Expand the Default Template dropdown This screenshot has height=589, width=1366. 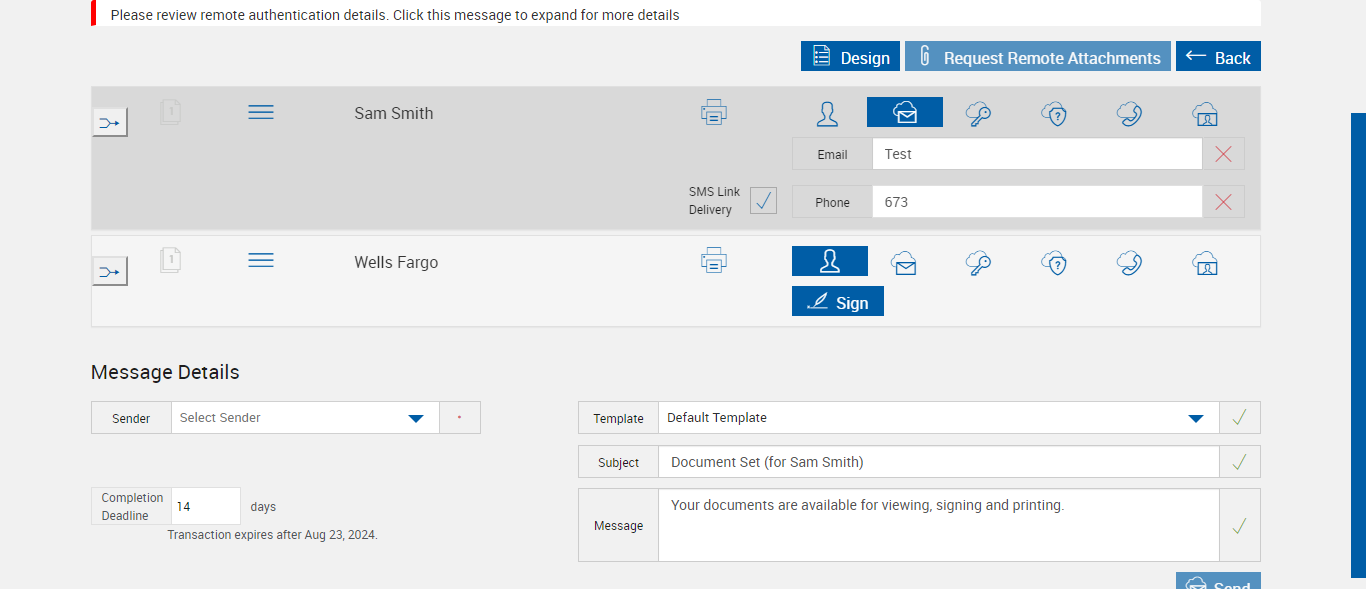938,418
